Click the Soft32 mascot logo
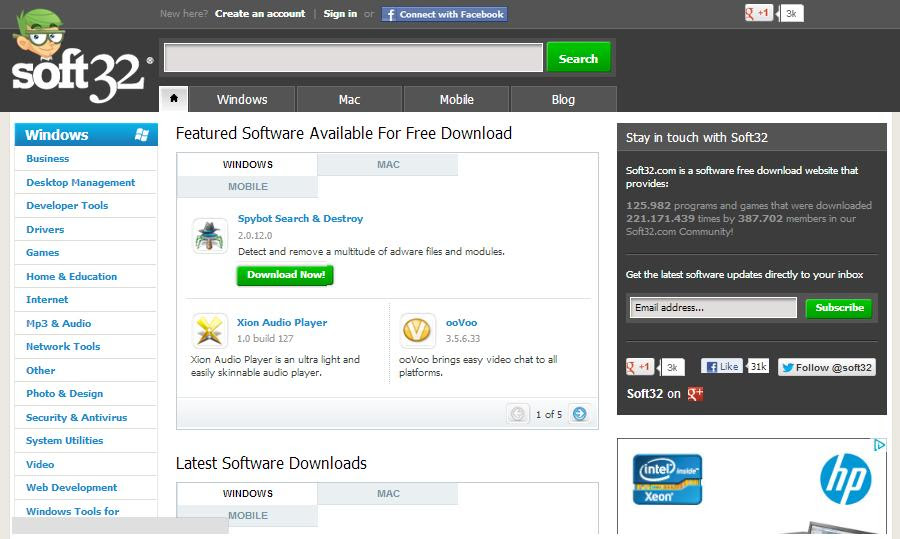Screen dimensions: 900x539 coord(77,57)
